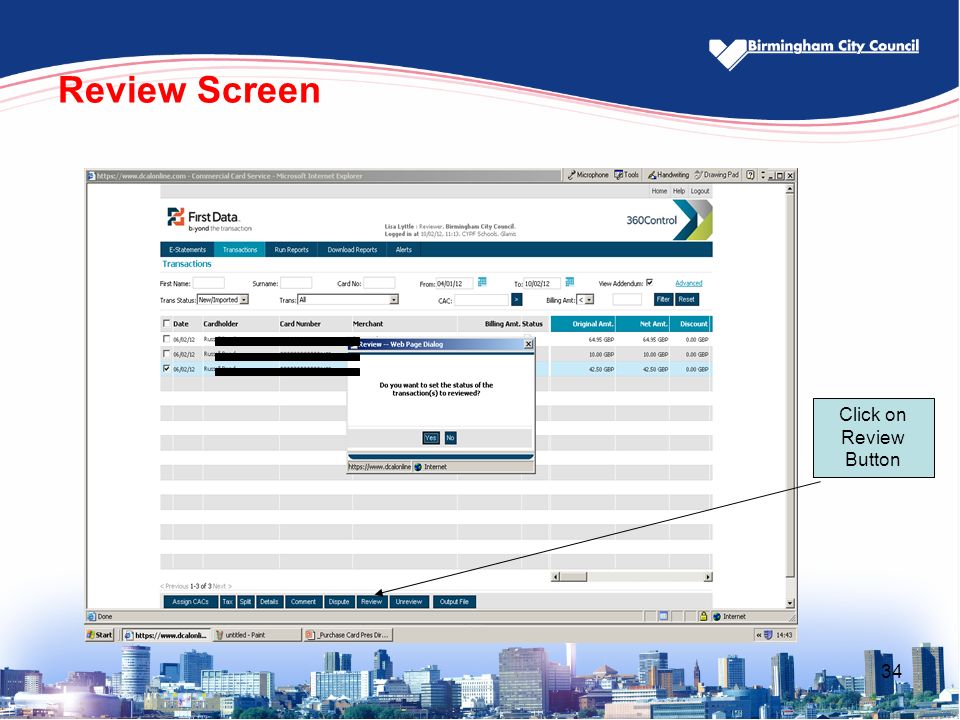Click the Comment button
This screenshot has width=960, height=720.
point(304,602)
